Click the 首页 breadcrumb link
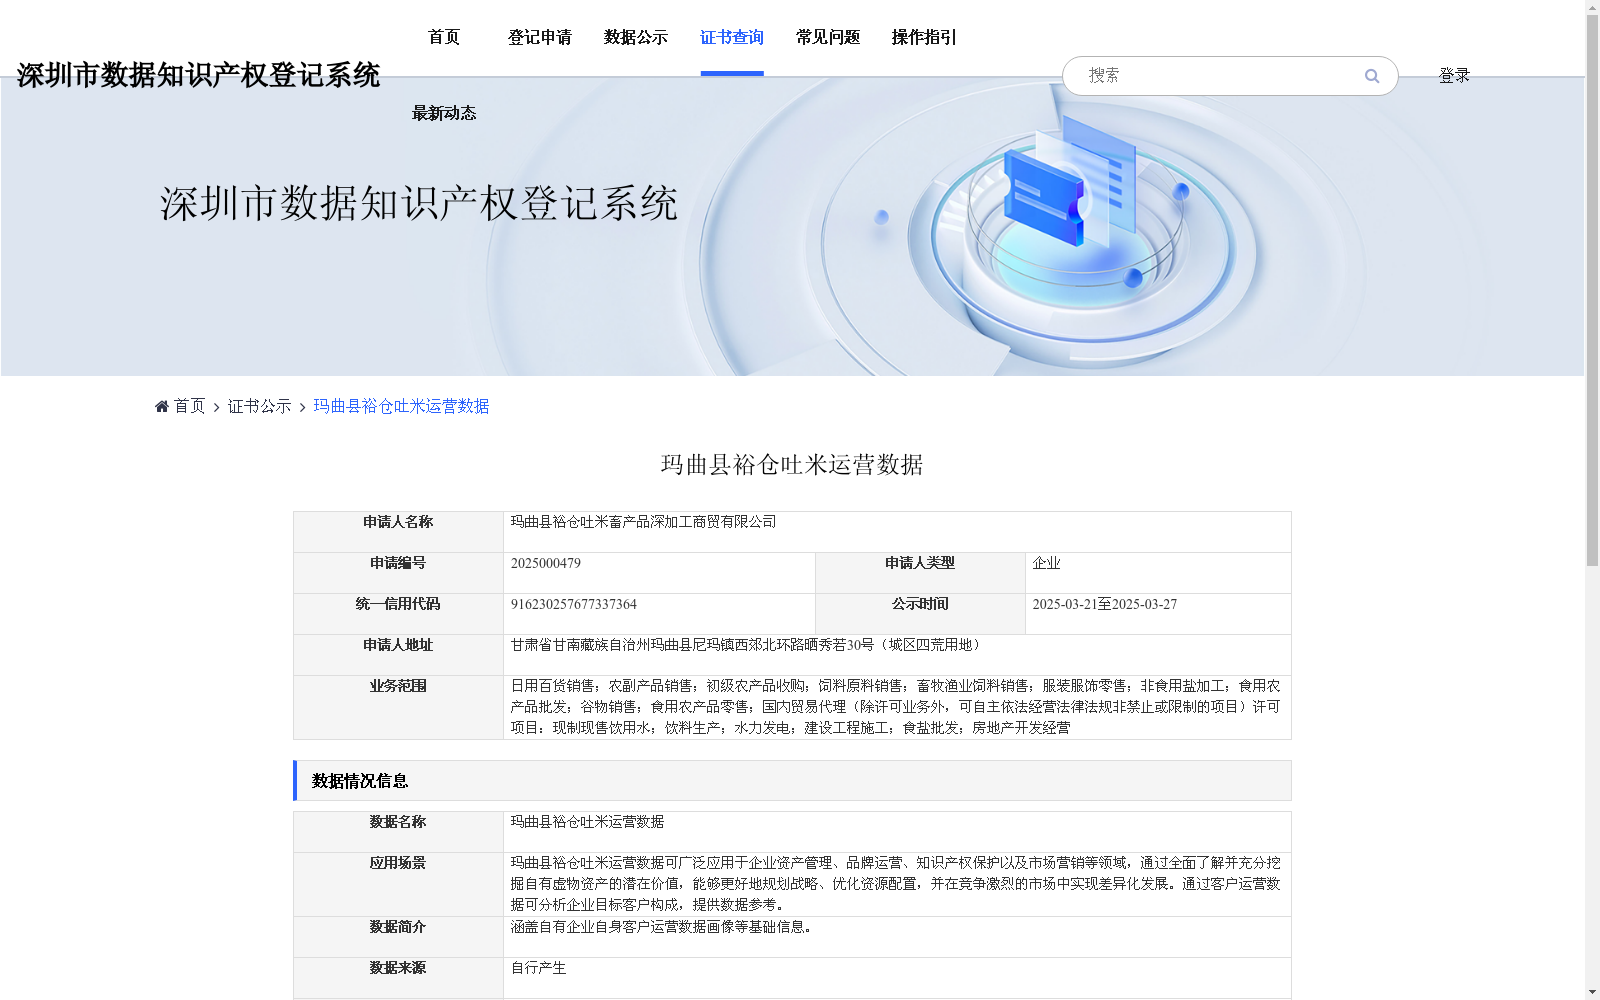 [x=189, y=406]
